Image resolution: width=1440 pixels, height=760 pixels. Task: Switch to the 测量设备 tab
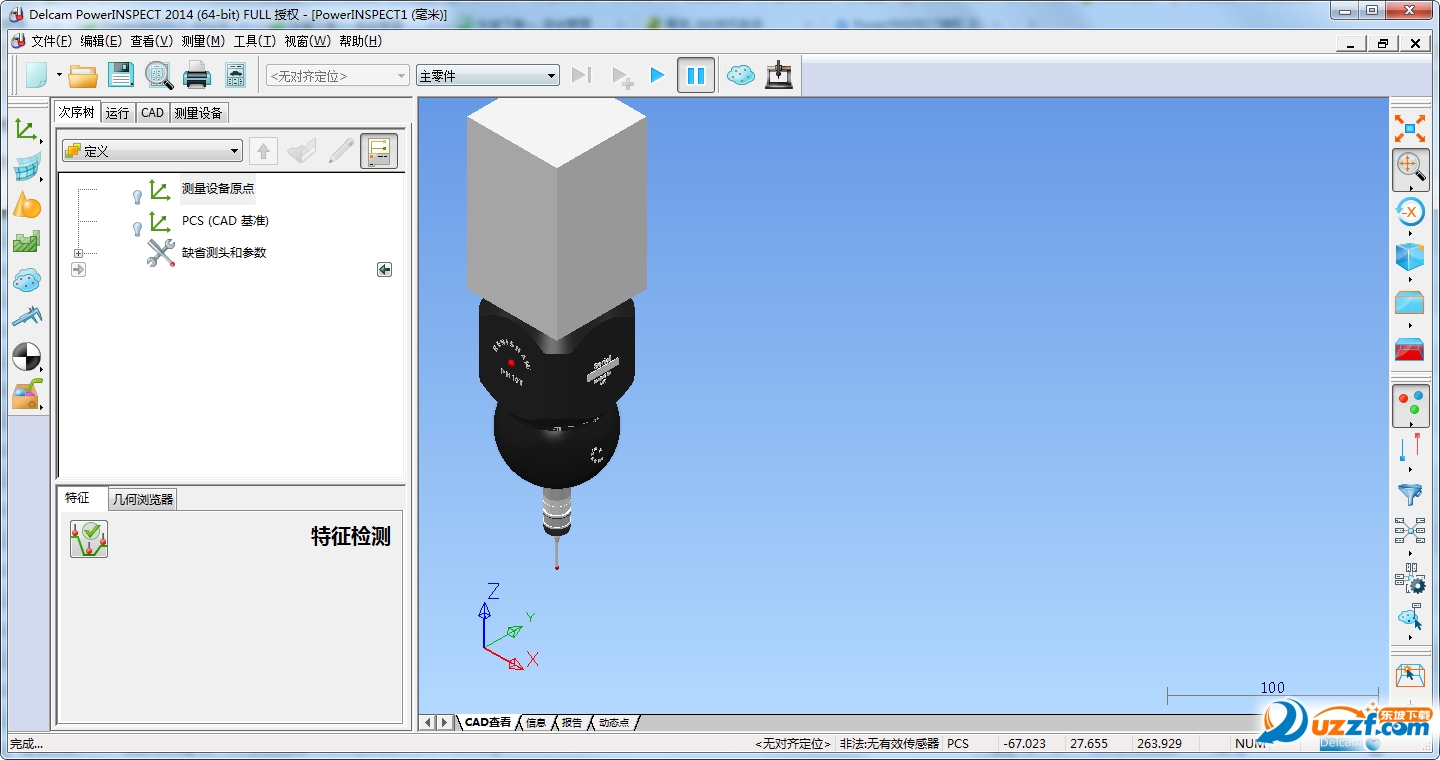click(199, 113)
